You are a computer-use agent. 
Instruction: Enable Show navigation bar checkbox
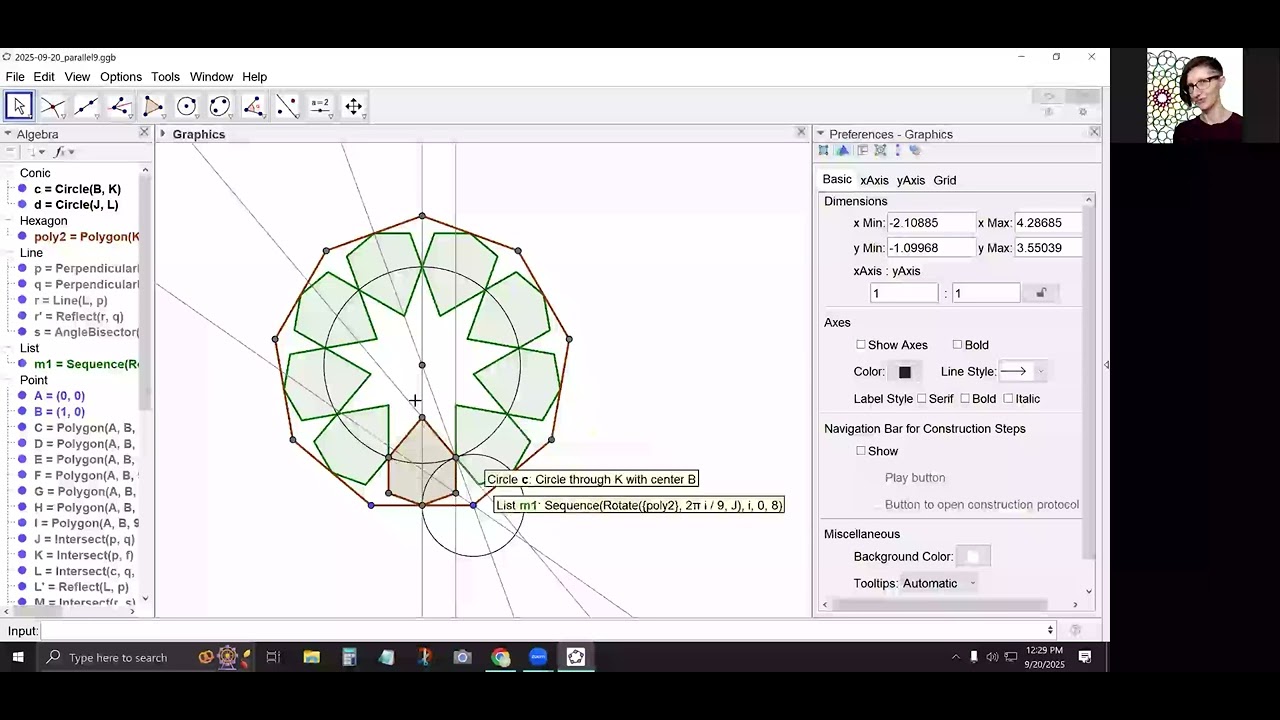[860, 451]
